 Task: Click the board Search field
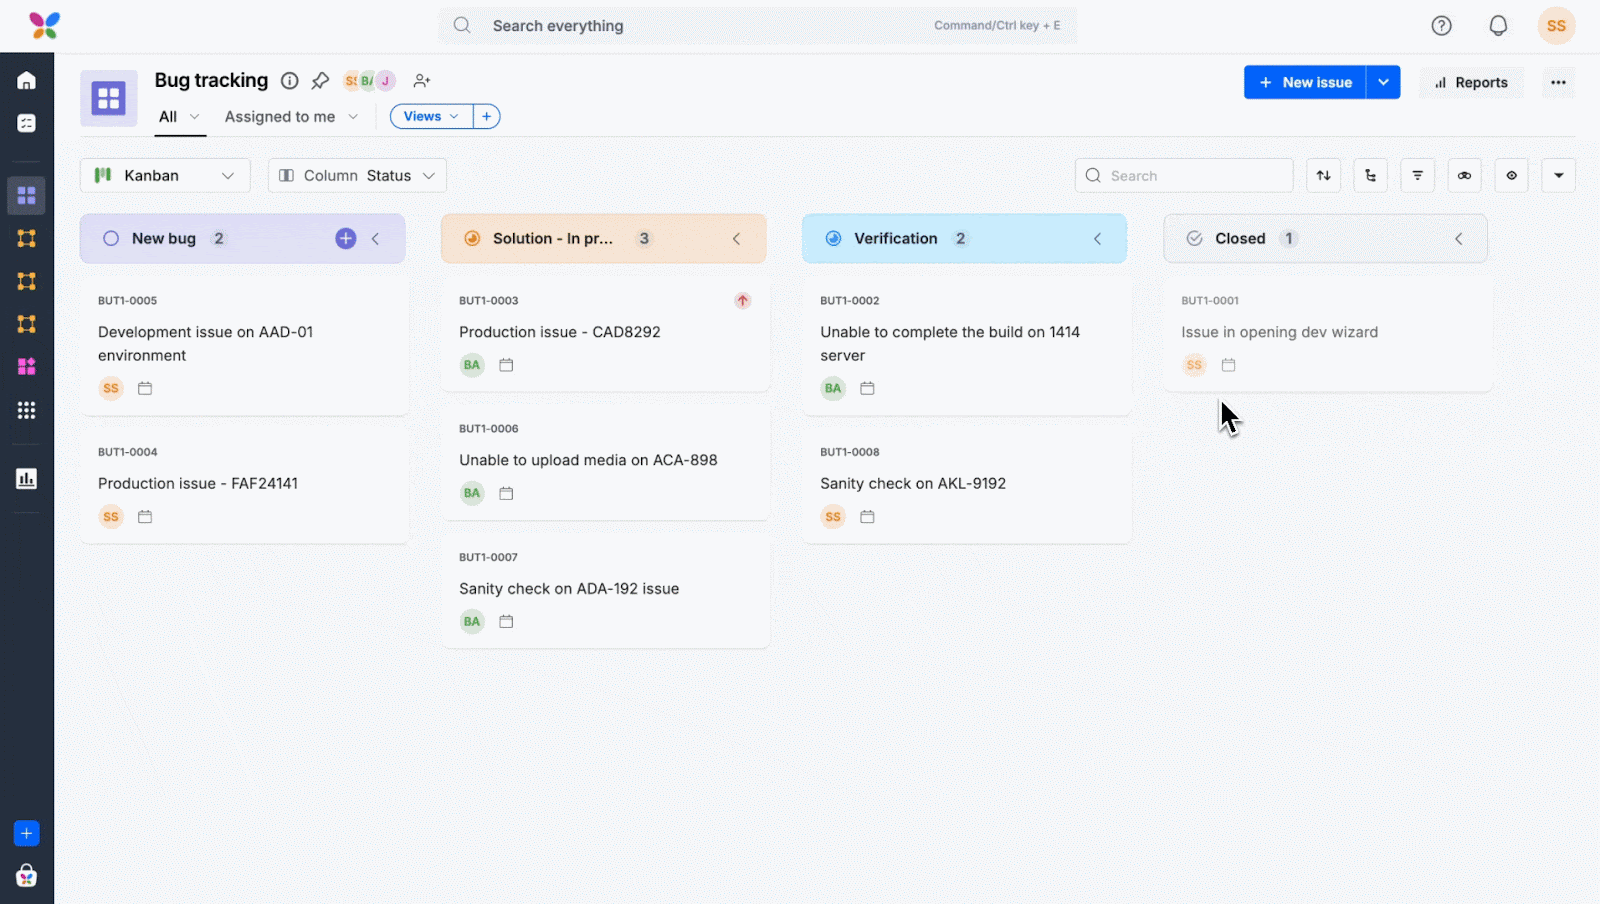tap(1184, 176)
